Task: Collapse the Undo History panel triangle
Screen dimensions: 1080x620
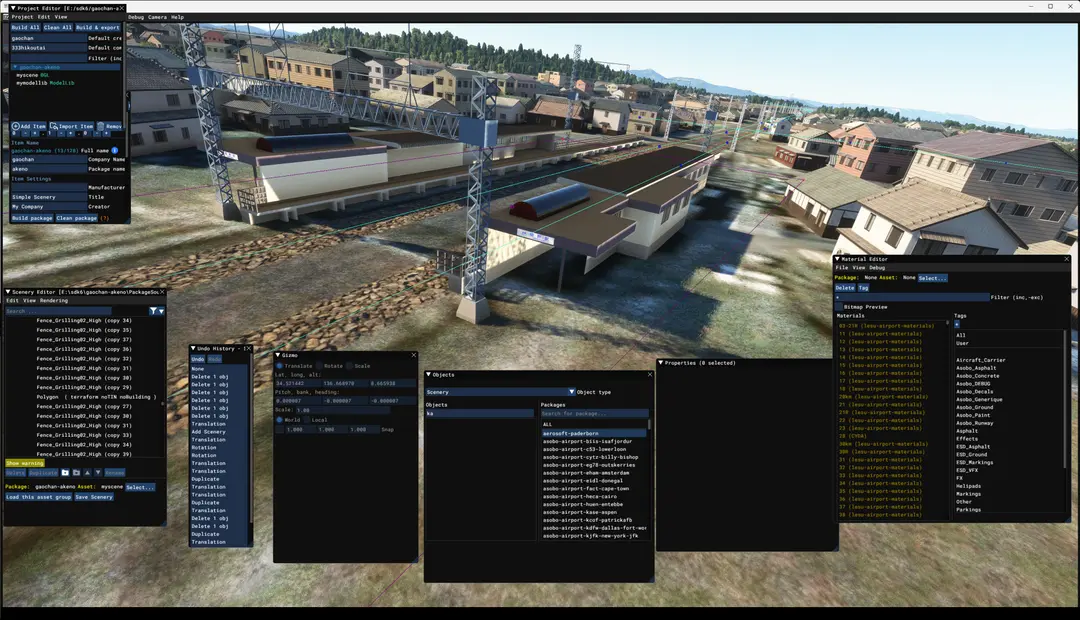Action: click(x=193, y=349)
